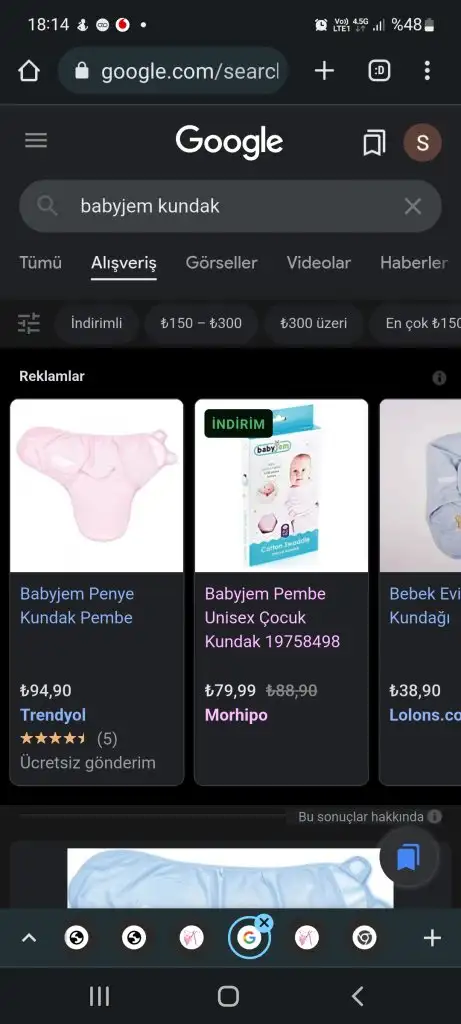The height and width of the screenshot is (1024, 461).
Task: Clear the babyjem kundak search text
Action: coord(413,206)
